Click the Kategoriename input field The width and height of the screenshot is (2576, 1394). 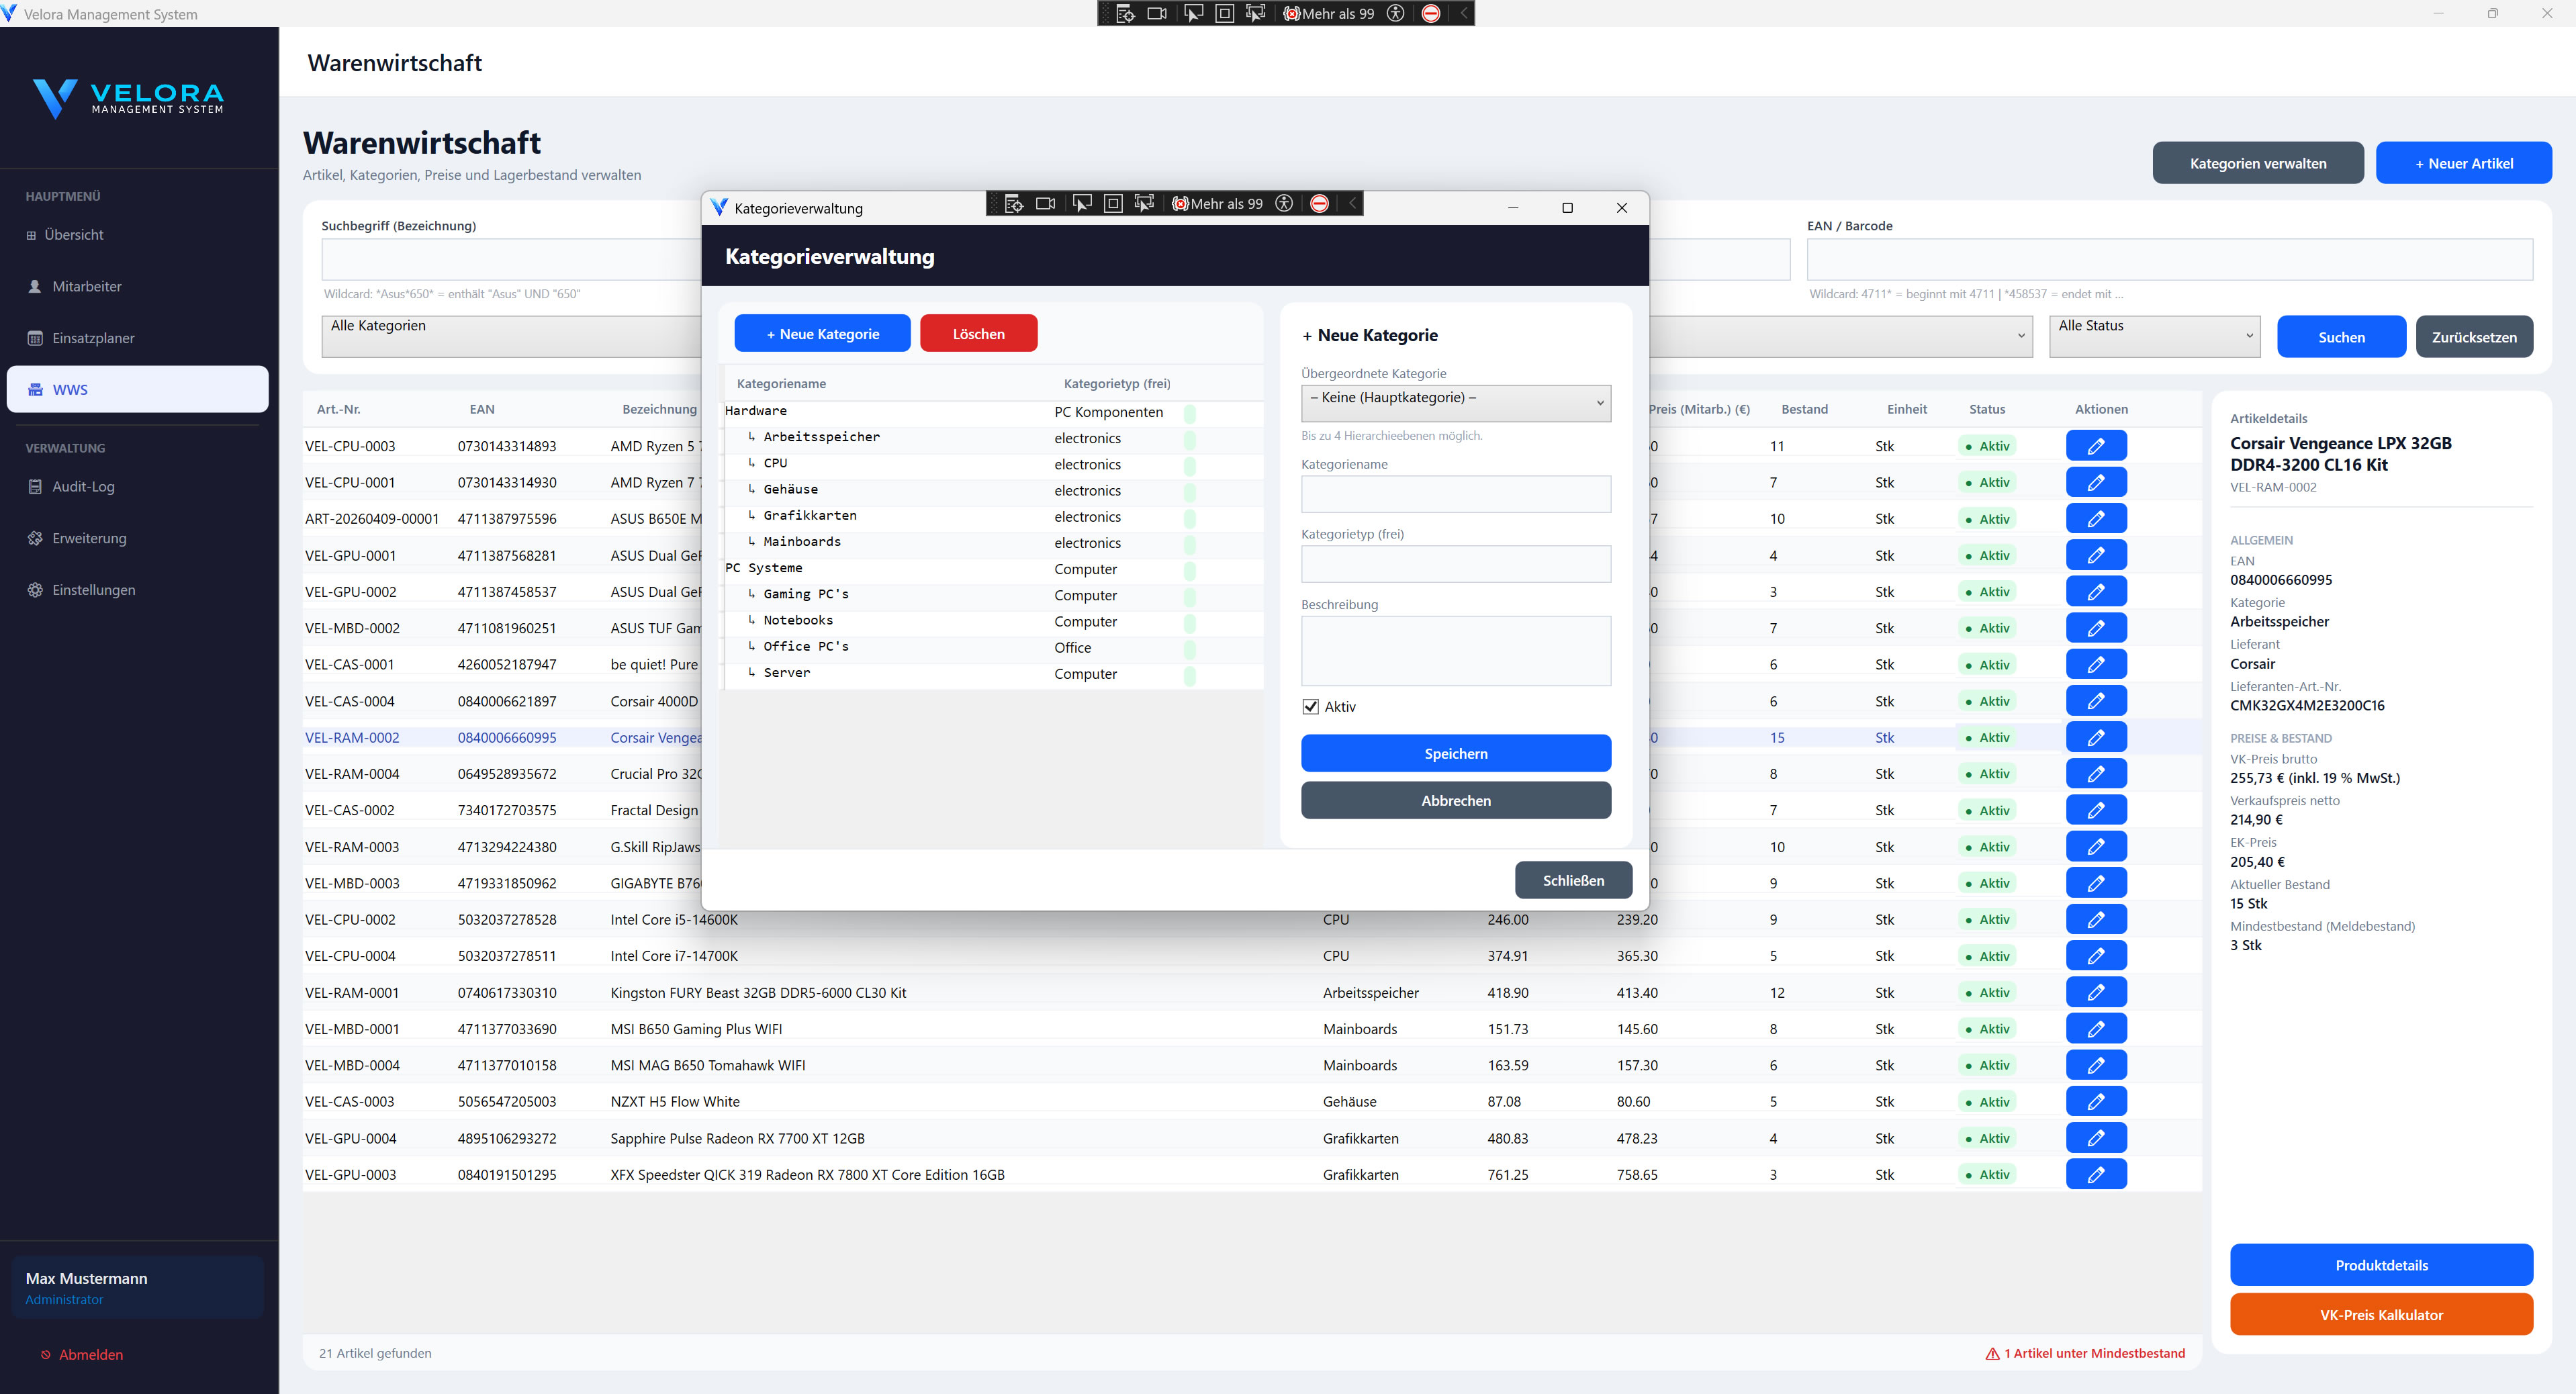[1455, 494]
